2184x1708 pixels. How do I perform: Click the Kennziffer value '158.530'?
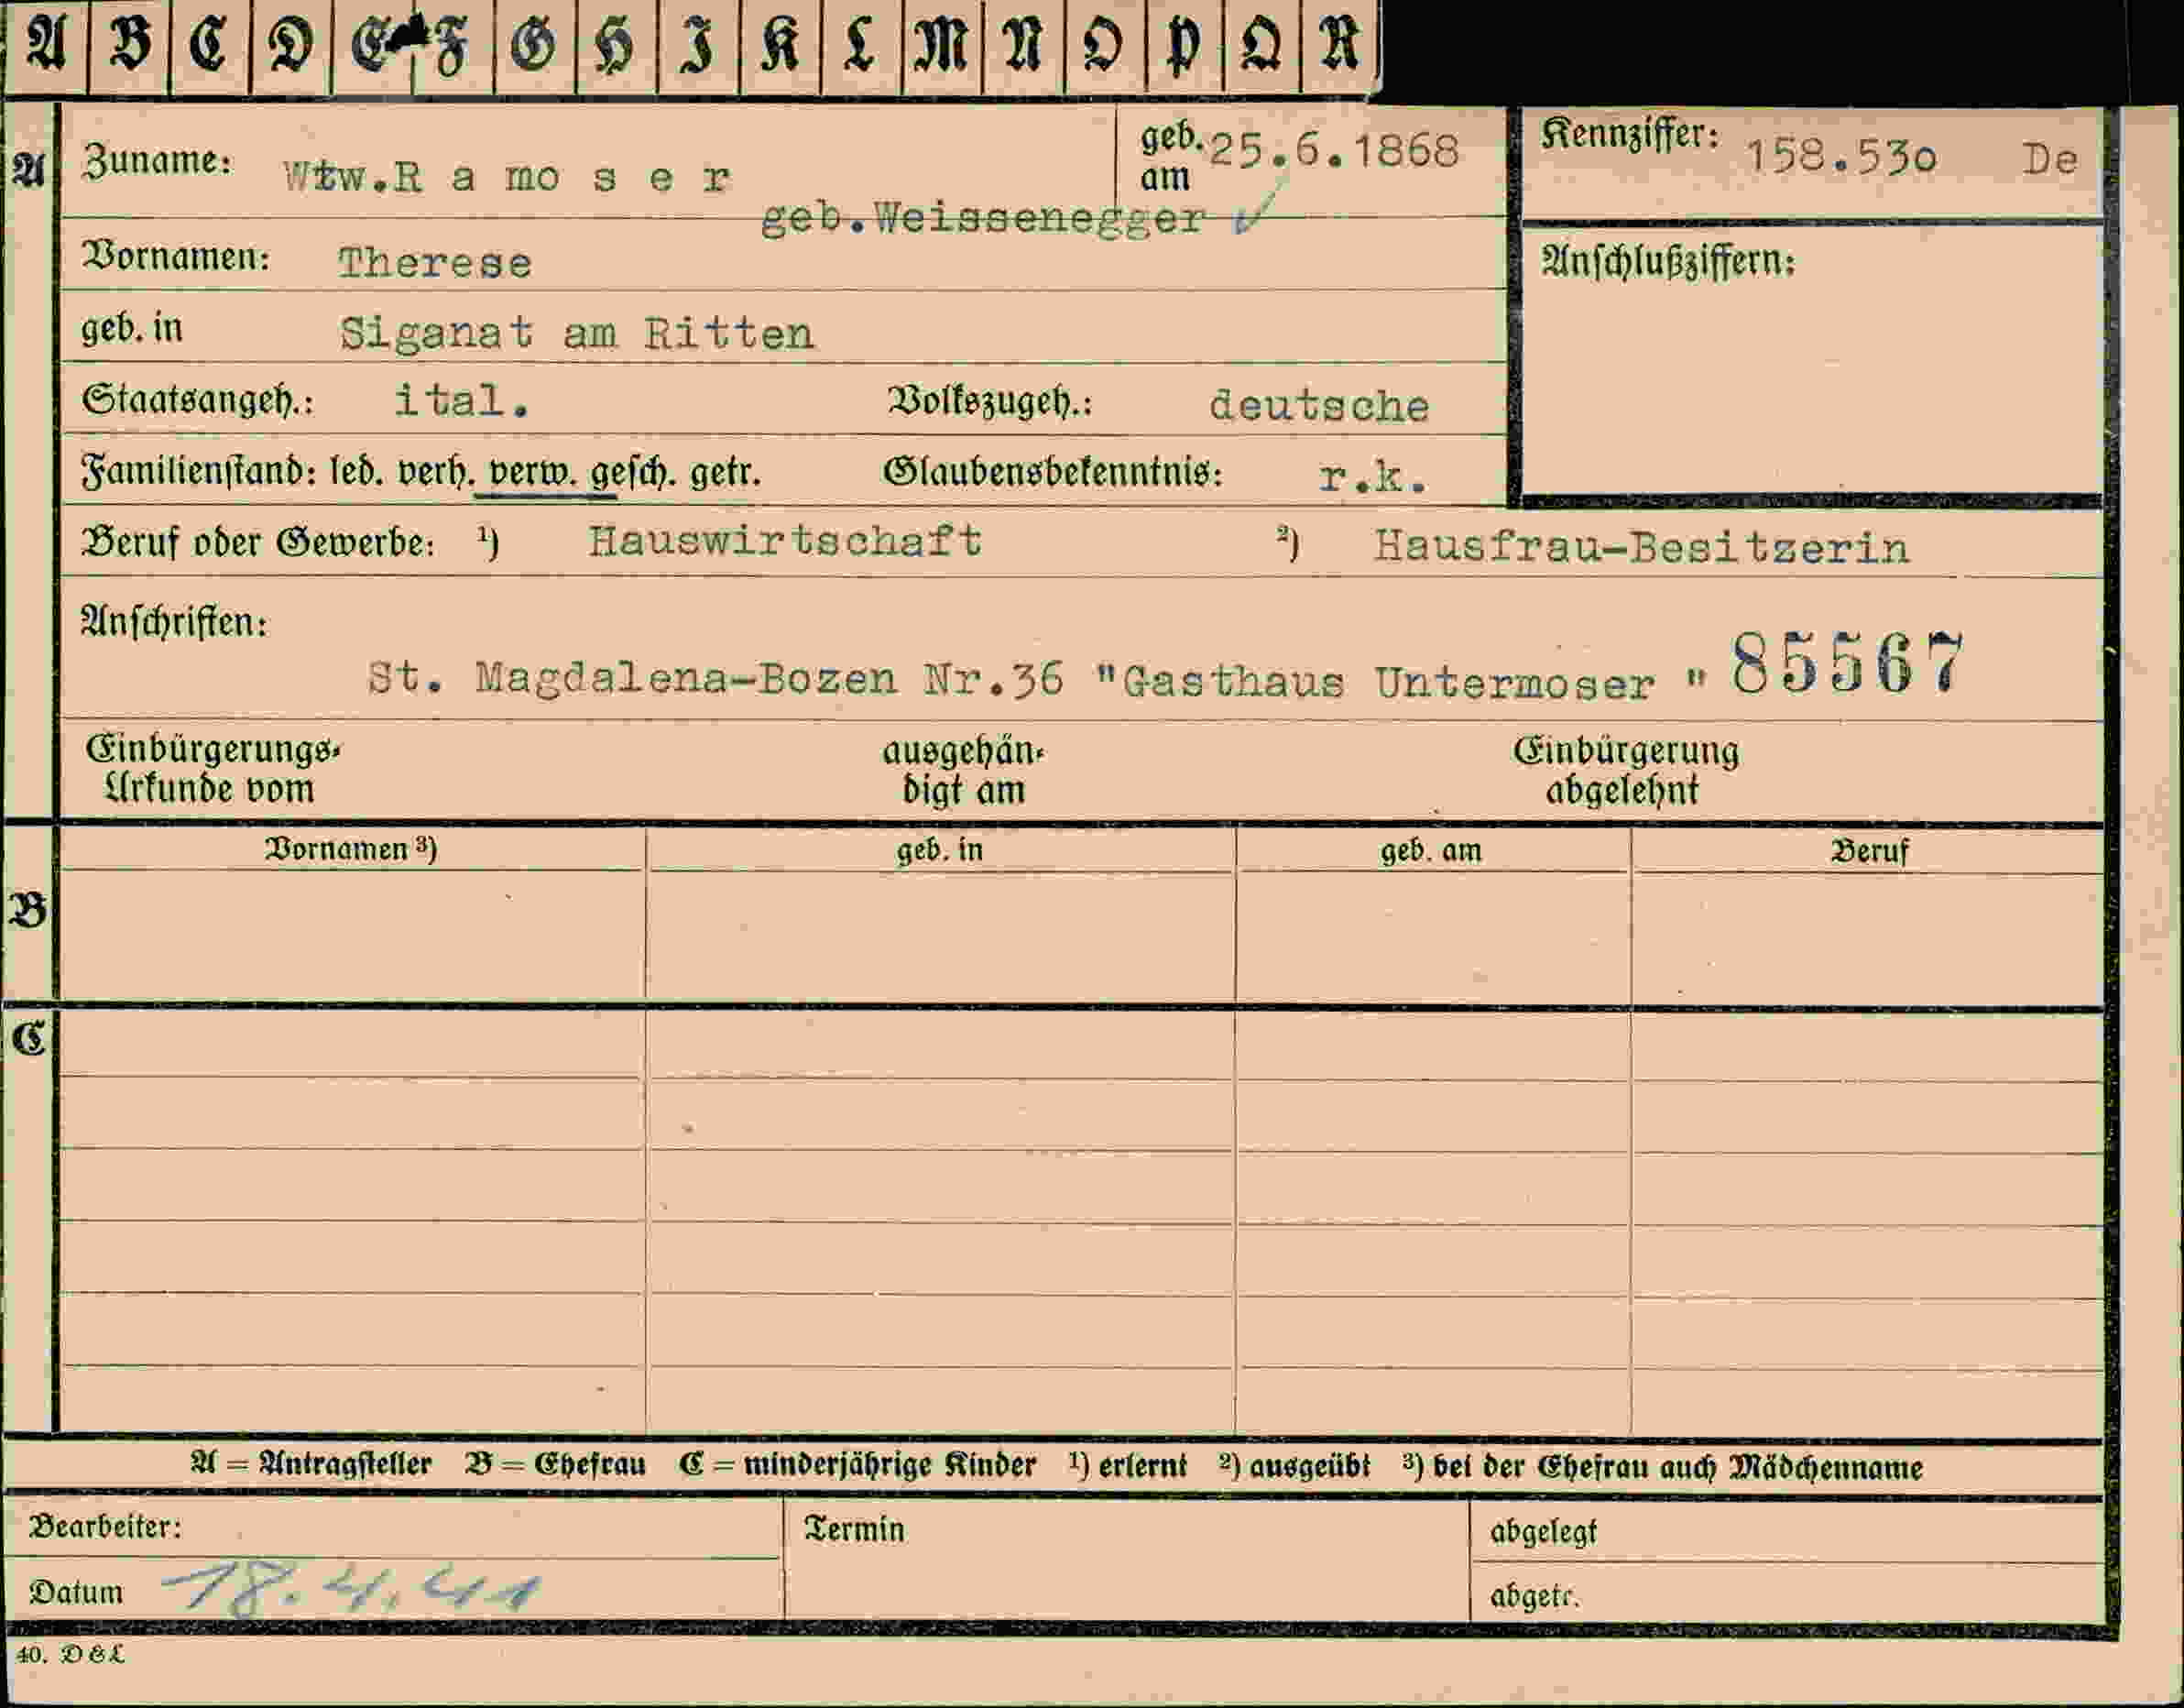1841,158
